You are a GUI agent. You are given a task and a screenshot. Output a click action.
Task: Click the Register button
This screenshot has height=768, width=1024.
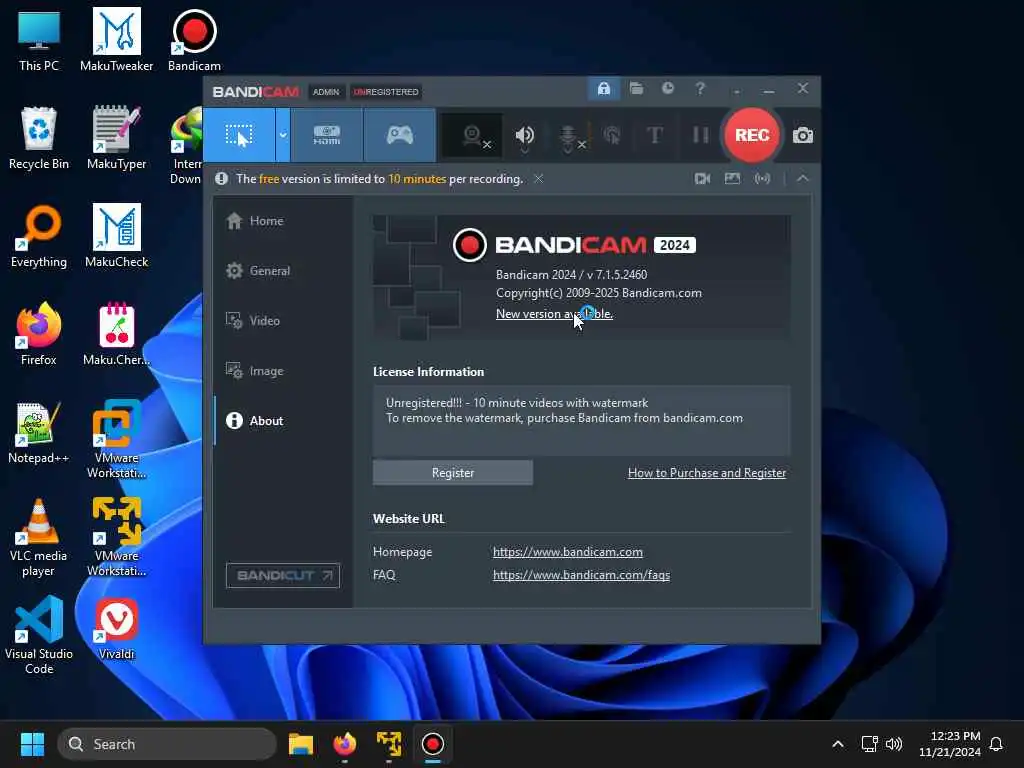click(x=453, y=473)
